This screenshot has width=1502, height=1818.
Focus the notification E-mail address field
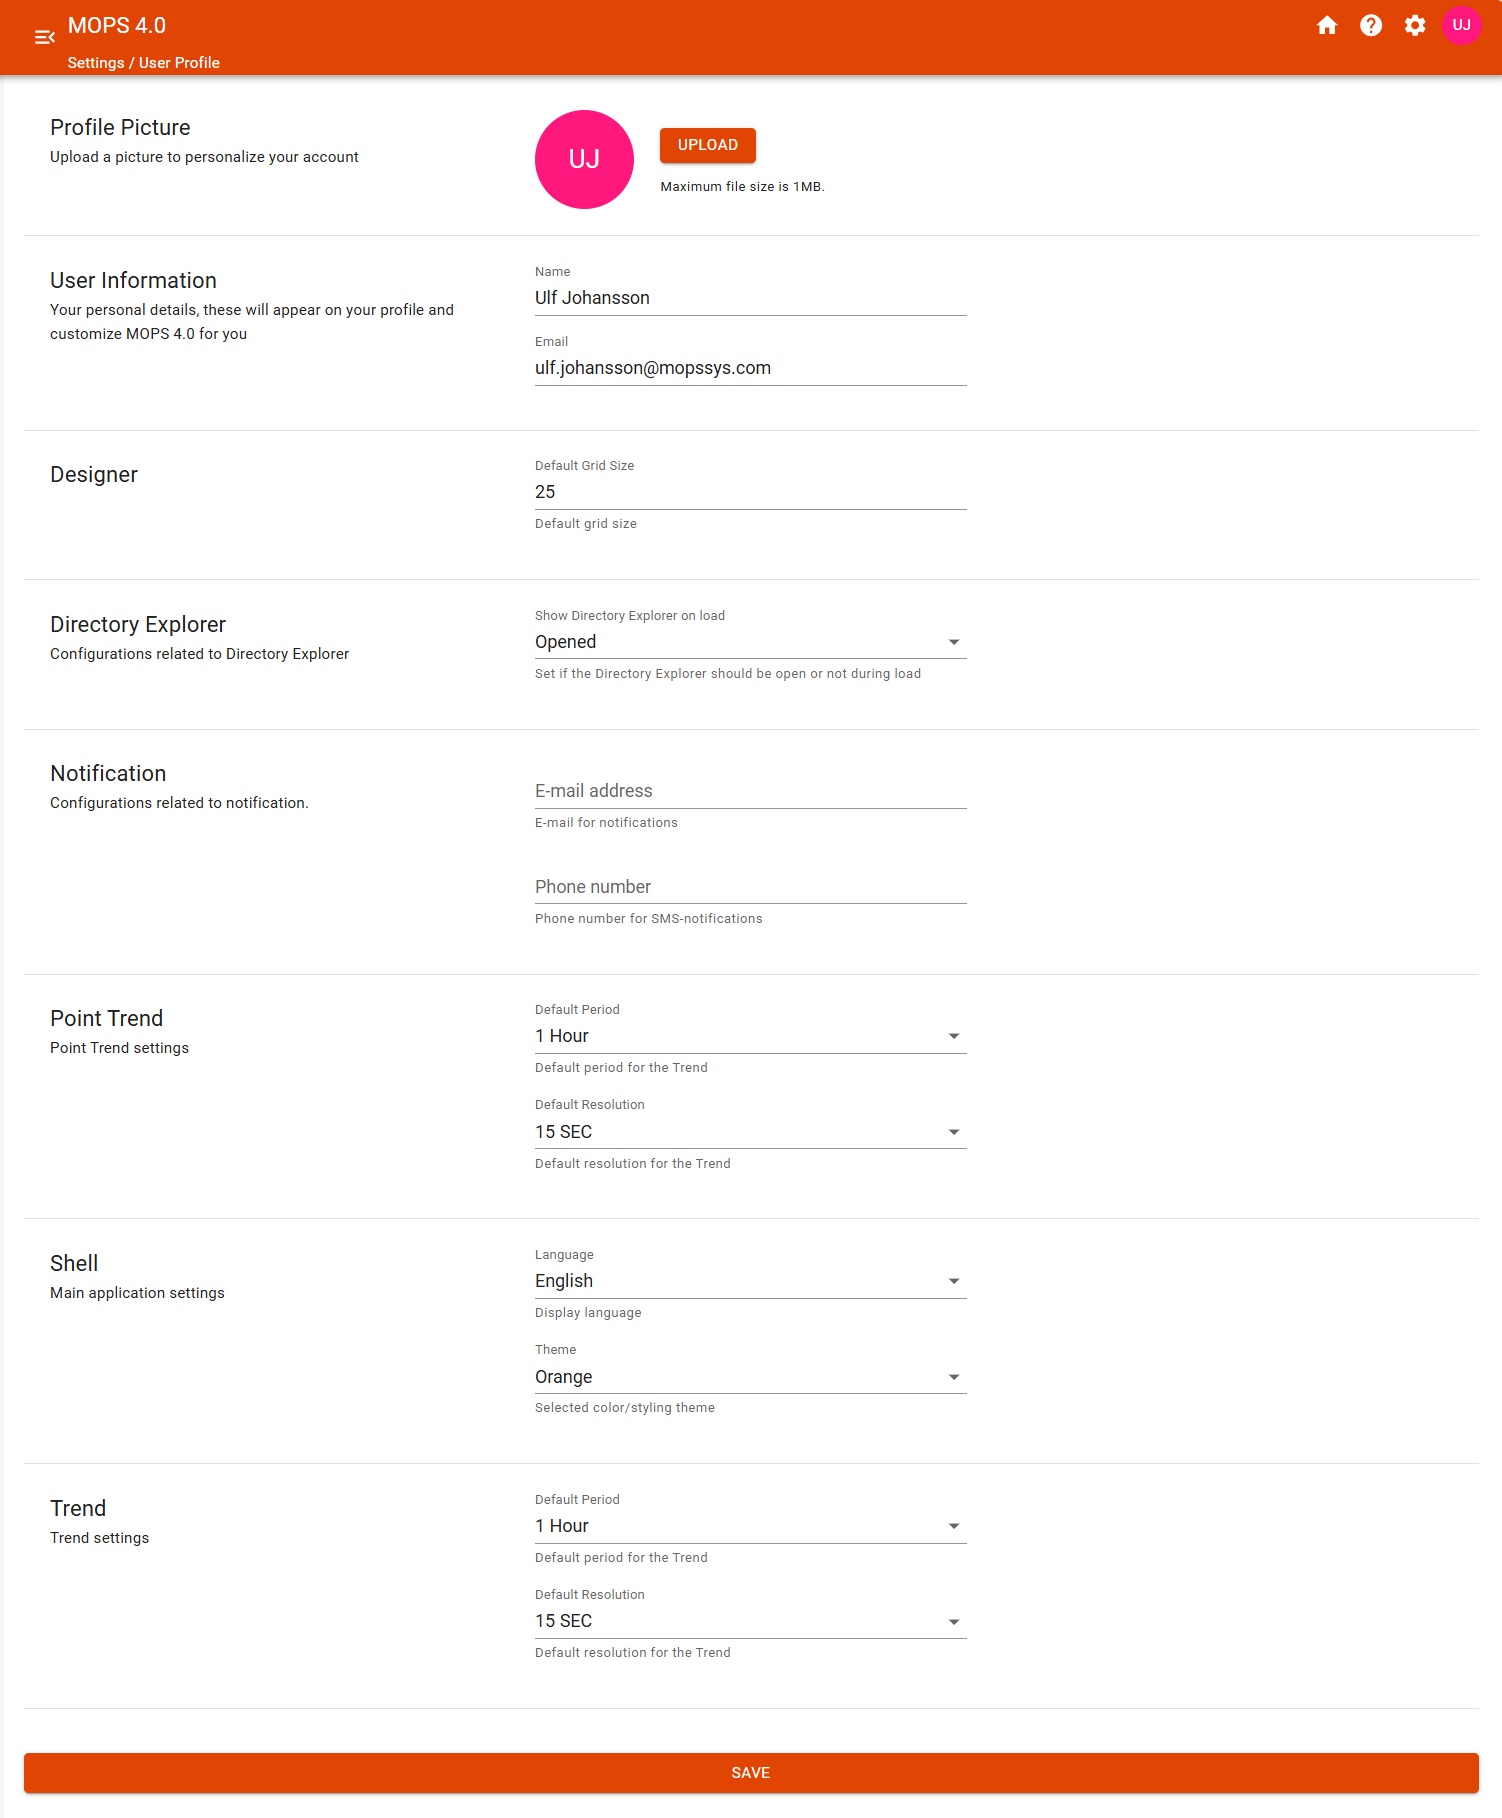pos(750,791)
